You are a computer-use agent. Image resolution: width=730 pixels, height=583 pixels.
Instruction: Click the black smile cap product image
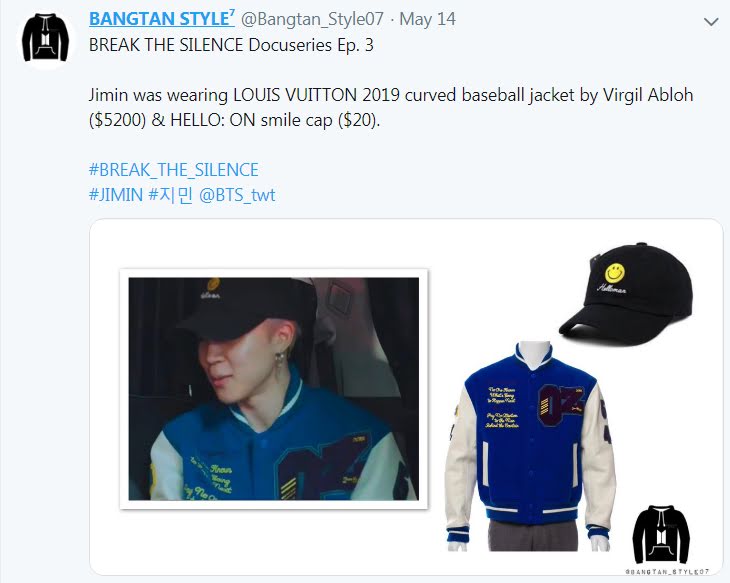point(627,293)
